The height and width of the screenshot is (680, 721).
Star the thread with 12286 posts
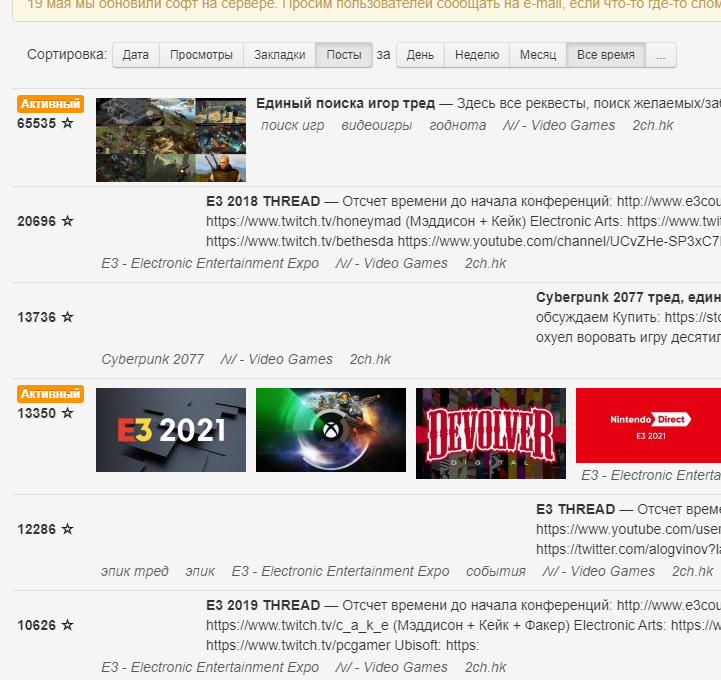(68, 529)
